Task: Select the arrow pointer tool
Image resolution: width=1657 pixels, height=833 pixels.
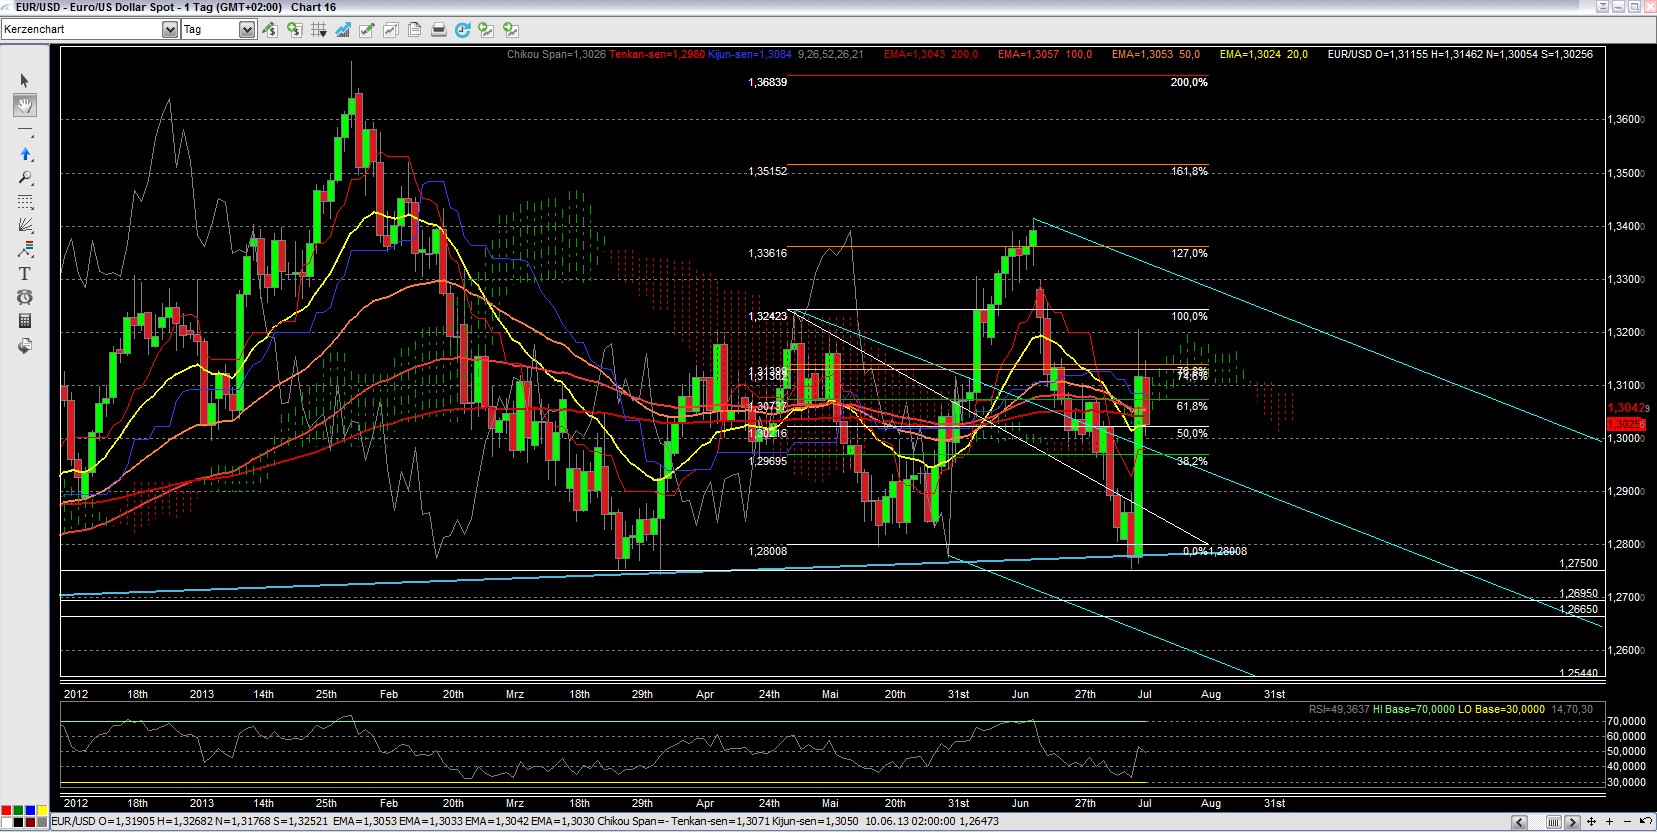Action: pos(25,81)
